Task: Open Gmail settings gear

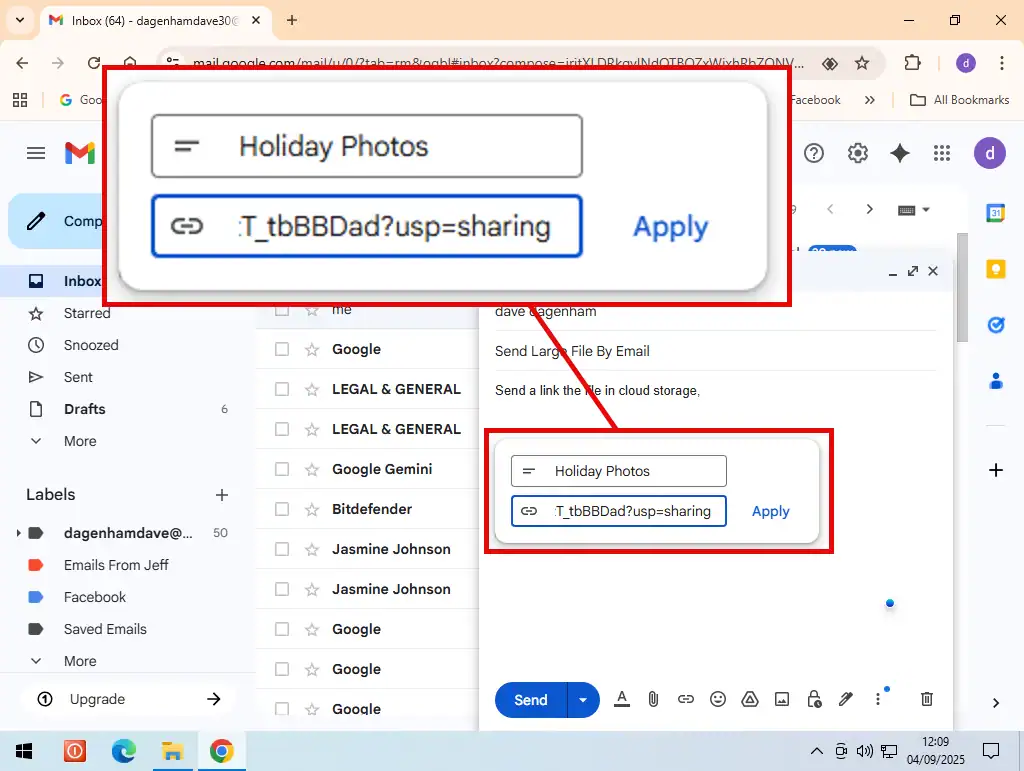Action: [x=857, y=153]
